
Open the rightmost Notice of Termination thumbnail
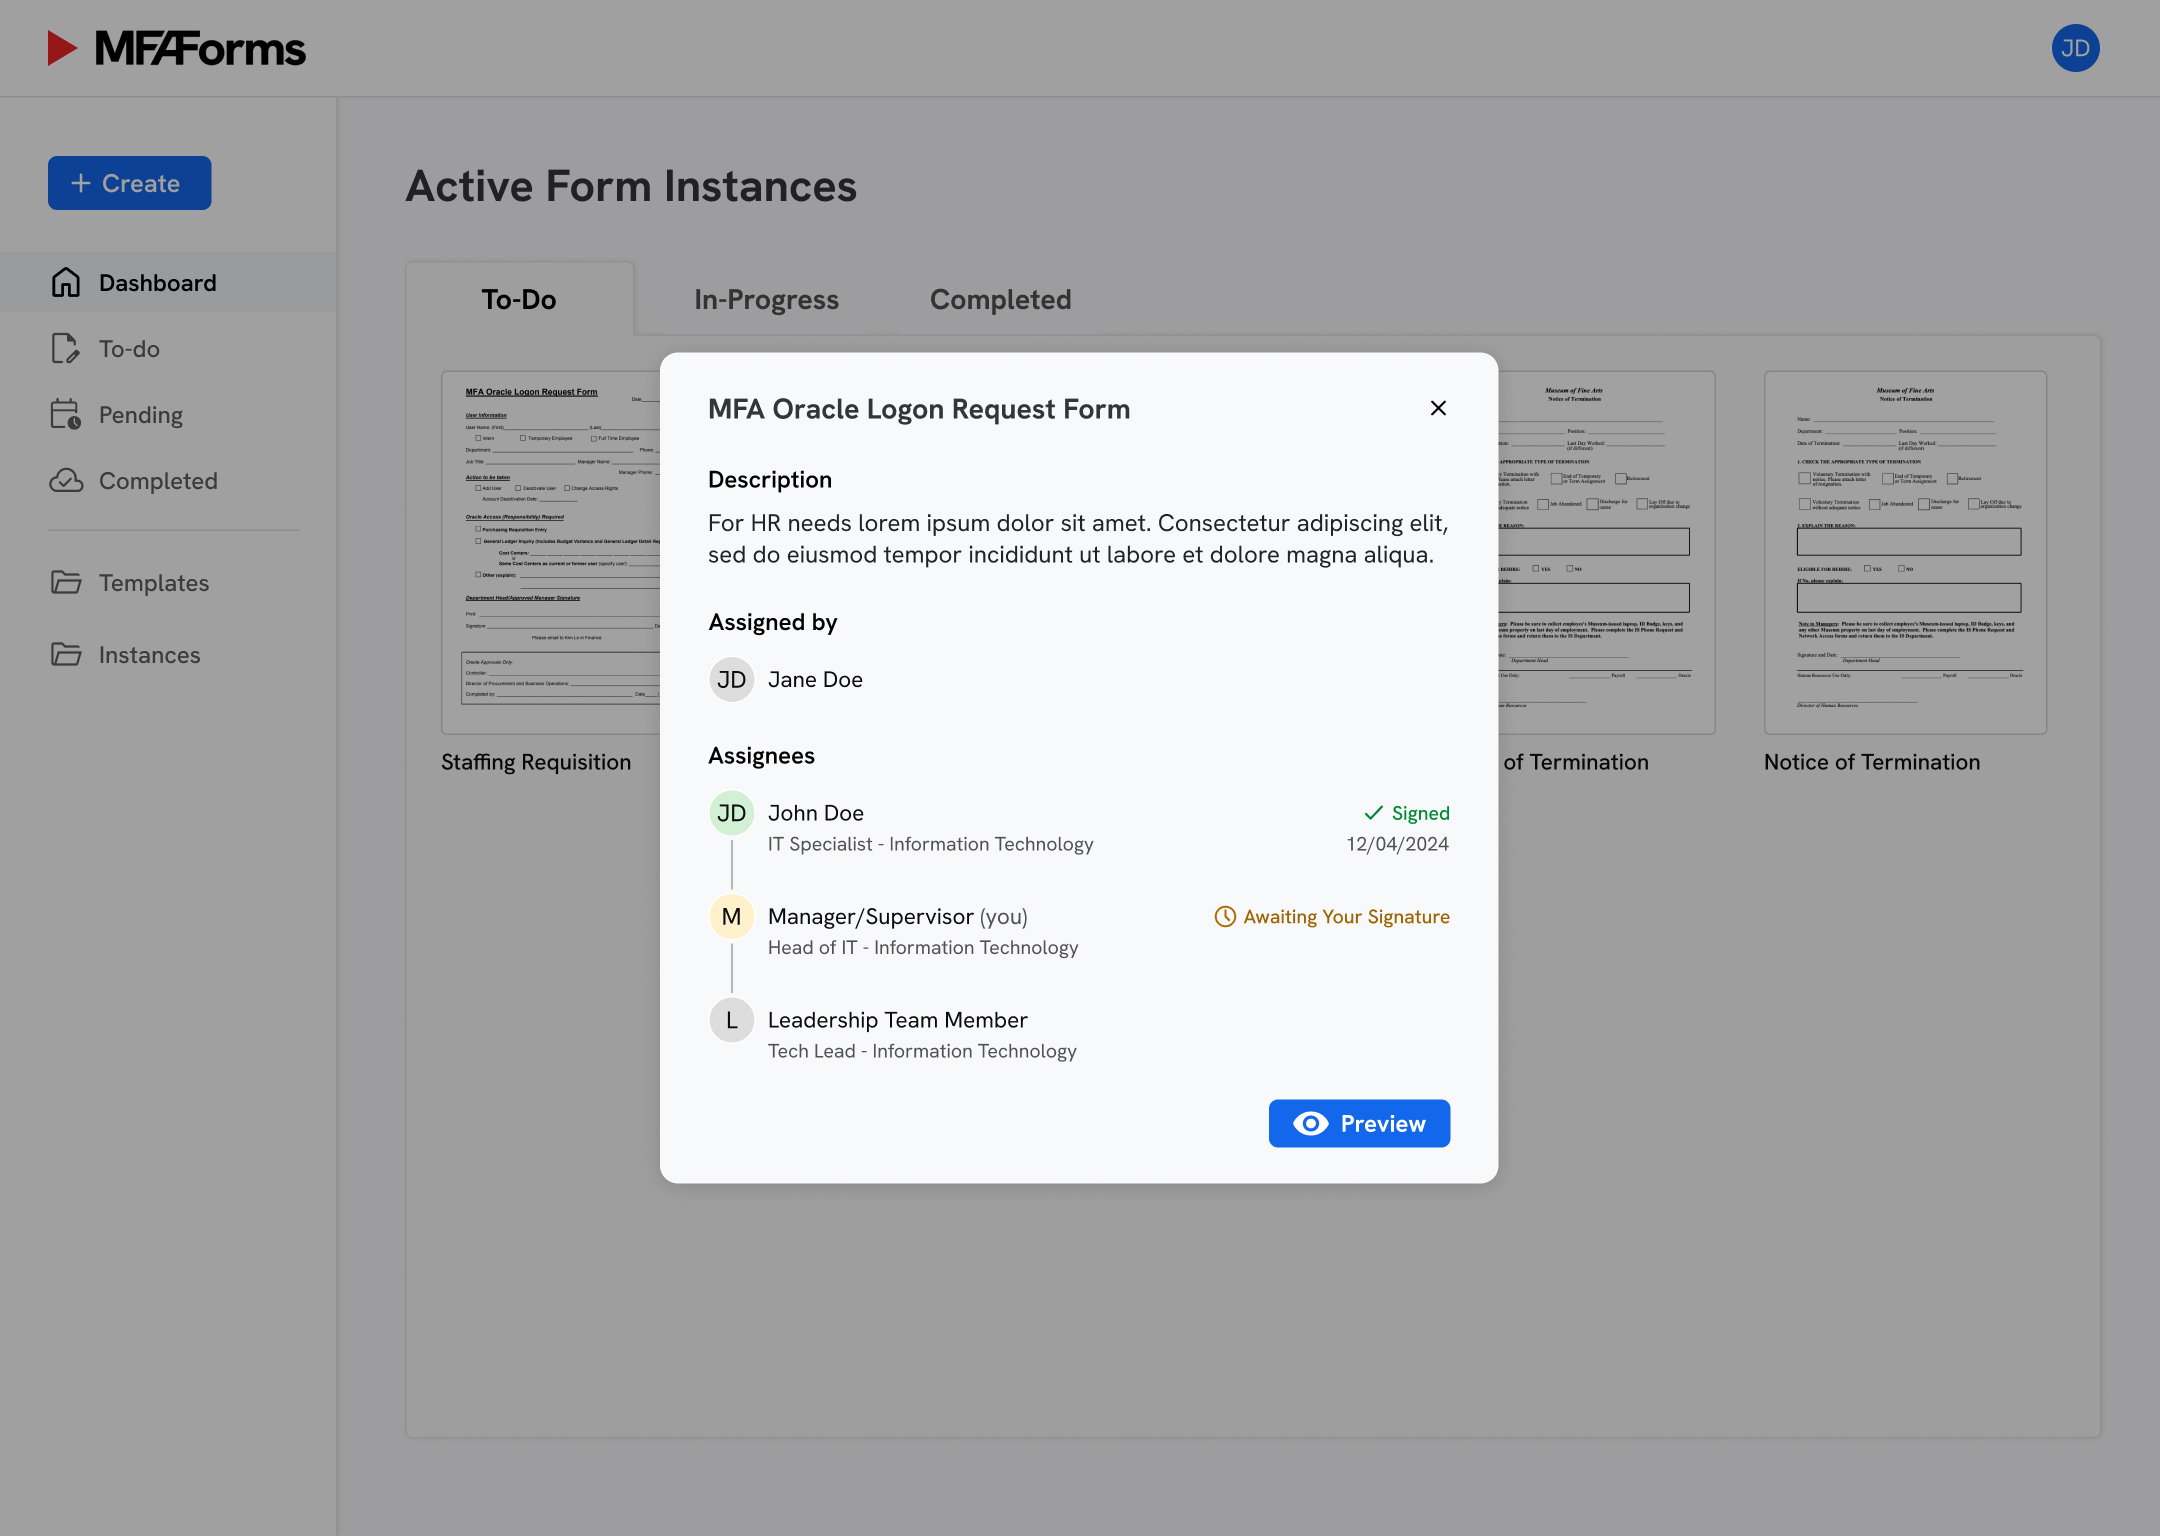click(1905, 553)
